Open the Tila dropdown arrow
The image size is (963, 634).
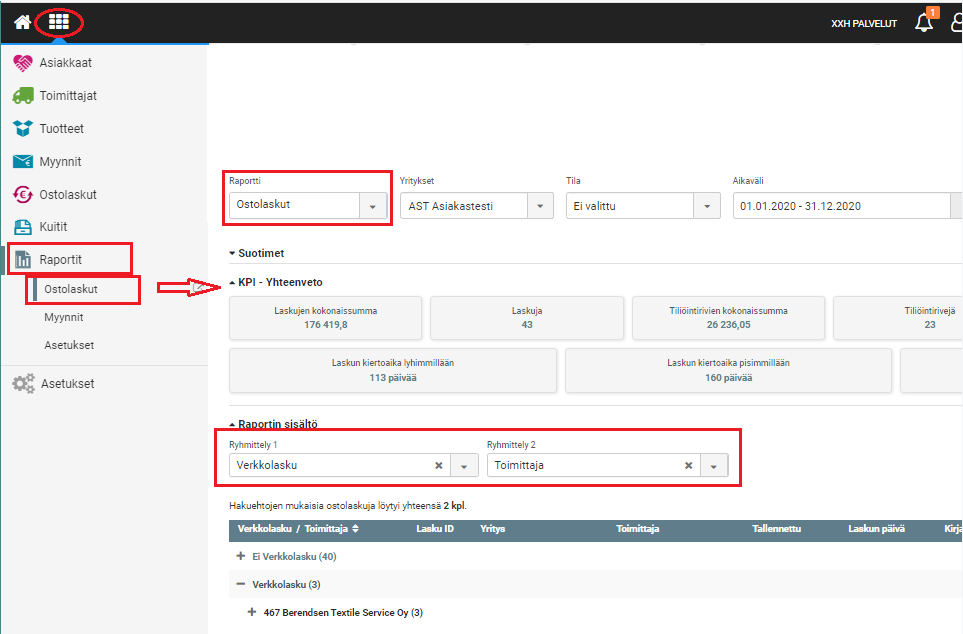pos(707,206)
